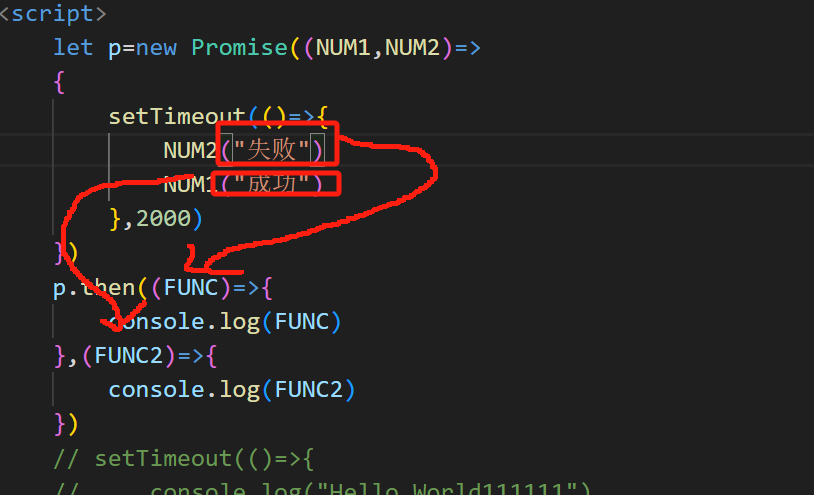This screenshot has width=814, height=495.
Task: Click NUM2 in the Promise parameter list
Action: [x=412, y=48]
